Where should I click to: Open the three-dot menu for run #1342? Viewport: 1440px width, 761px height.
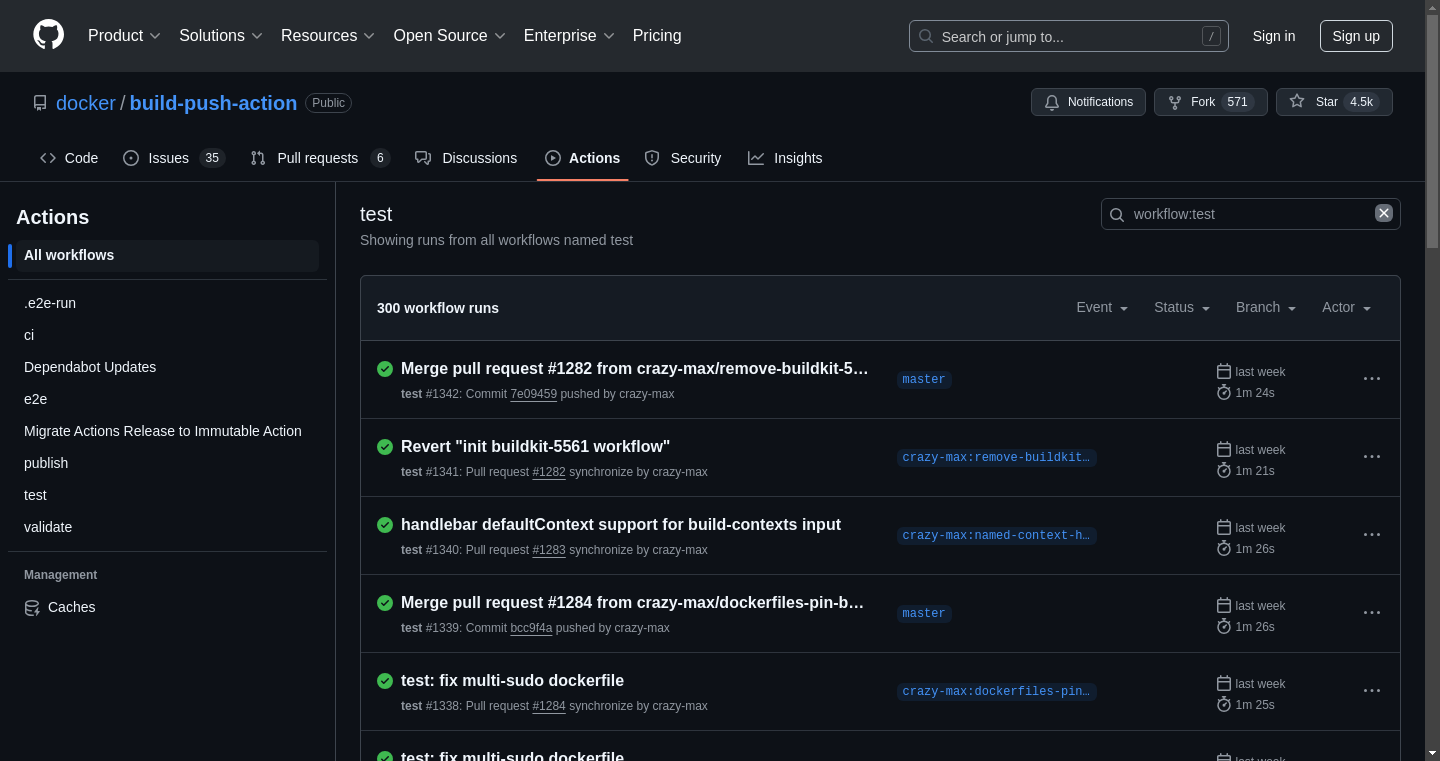[1372, 379]
